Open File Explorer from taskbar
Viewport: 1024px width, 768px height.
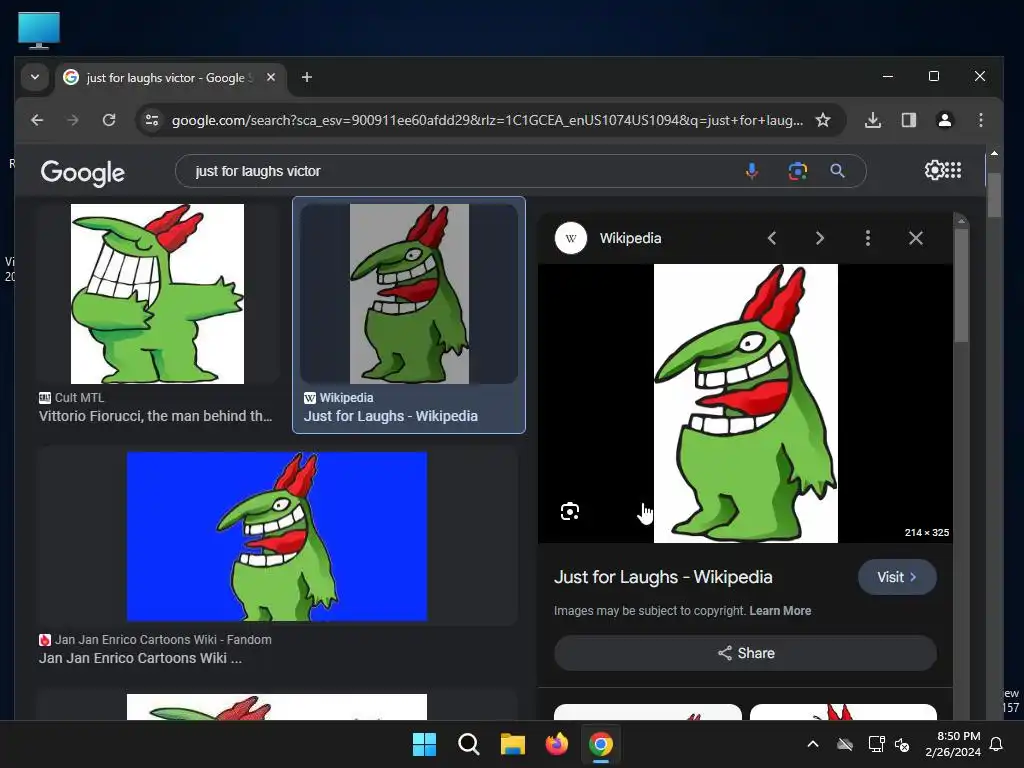coord(513,744)
